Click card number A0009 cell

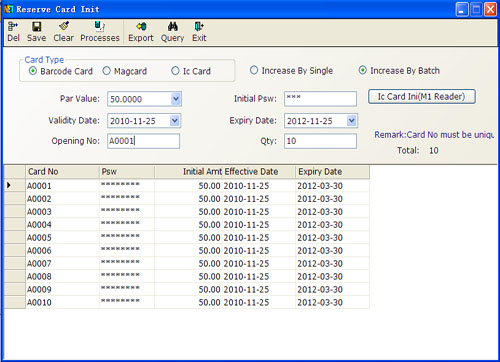tap(62, 290)
